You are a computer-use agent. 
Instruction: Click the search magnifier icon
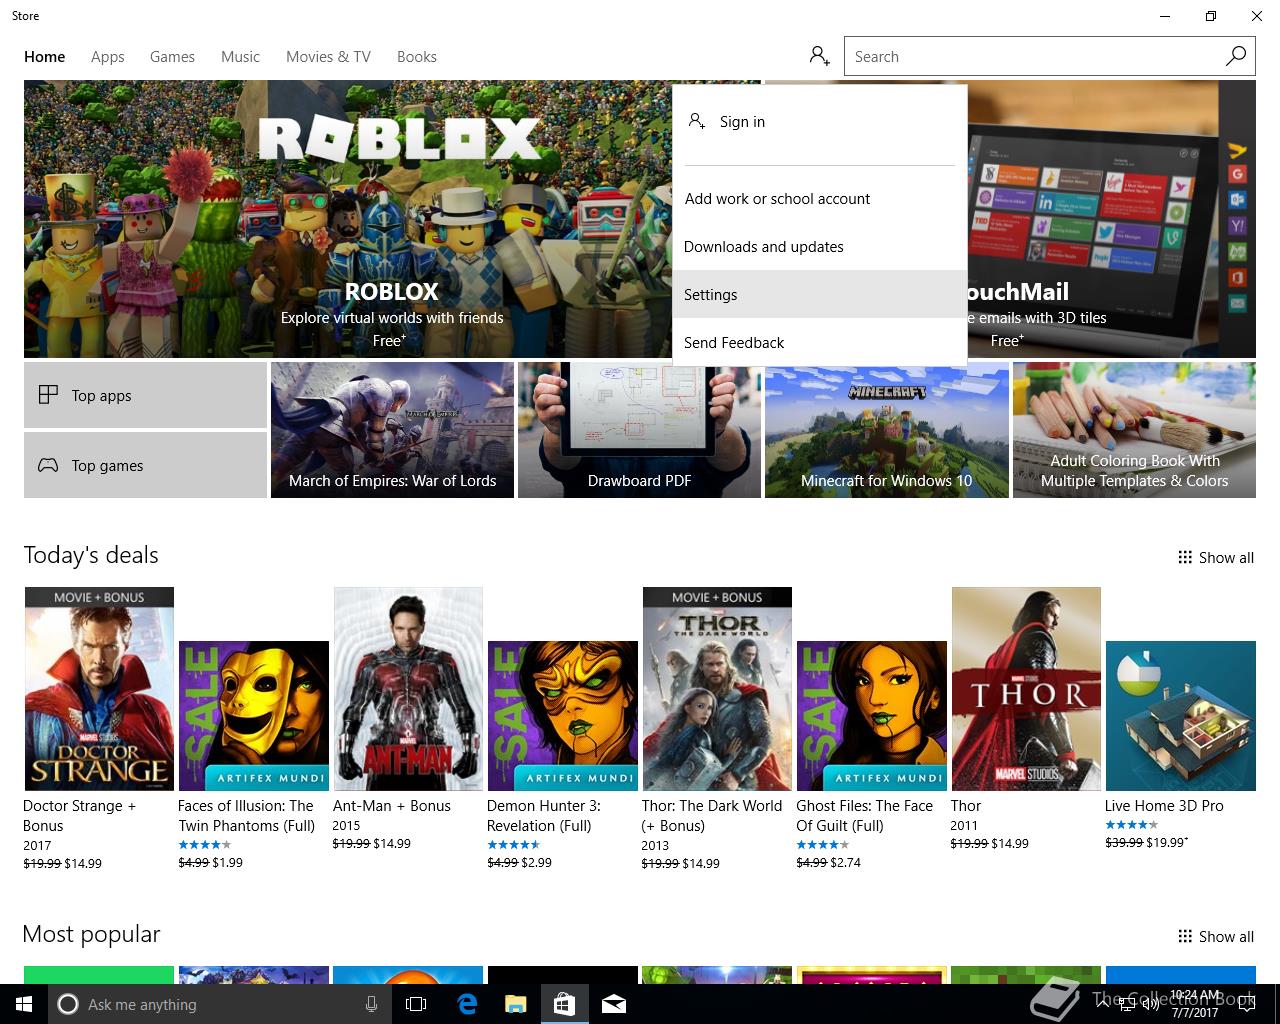tap(1236, 56)
